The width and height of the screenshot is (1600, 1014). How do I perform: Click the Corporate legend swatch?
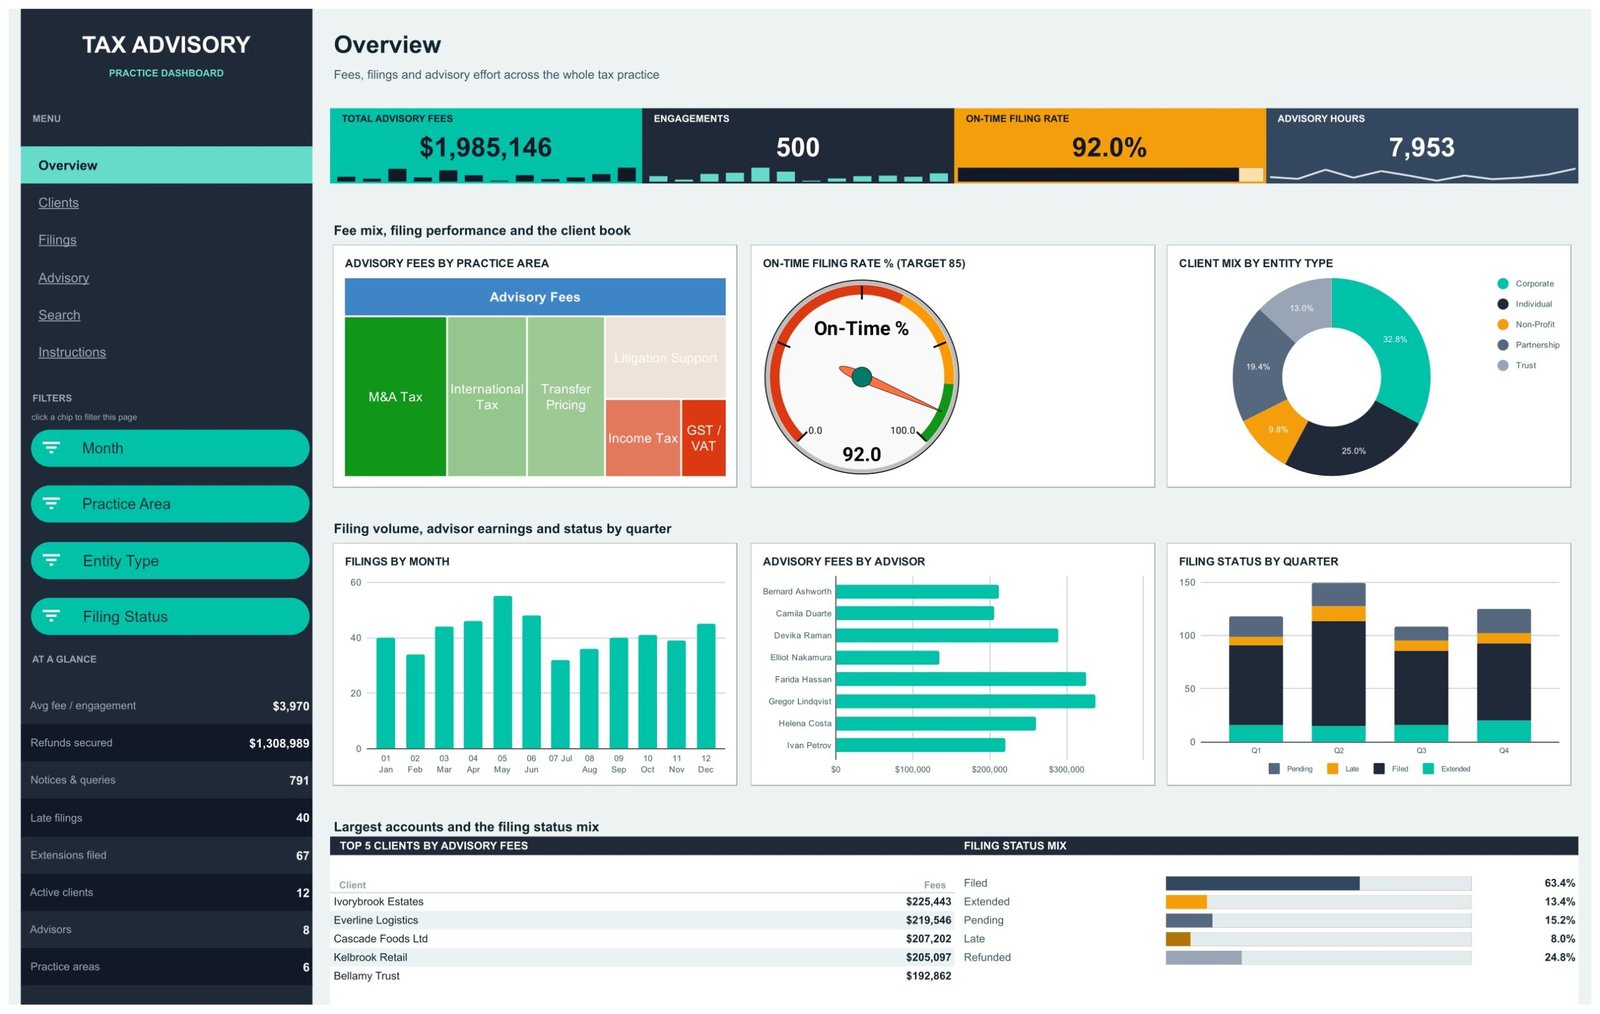(1502, 284)
